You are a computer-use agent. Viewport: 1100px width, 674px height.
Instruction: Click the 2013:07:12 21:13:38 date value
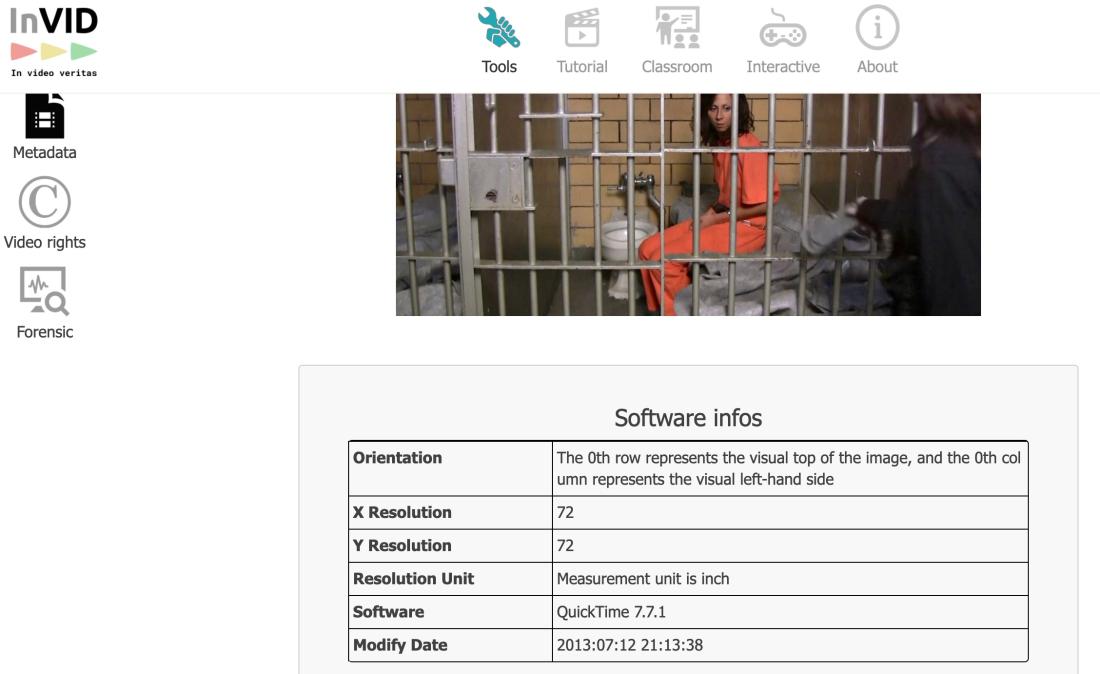630,645
